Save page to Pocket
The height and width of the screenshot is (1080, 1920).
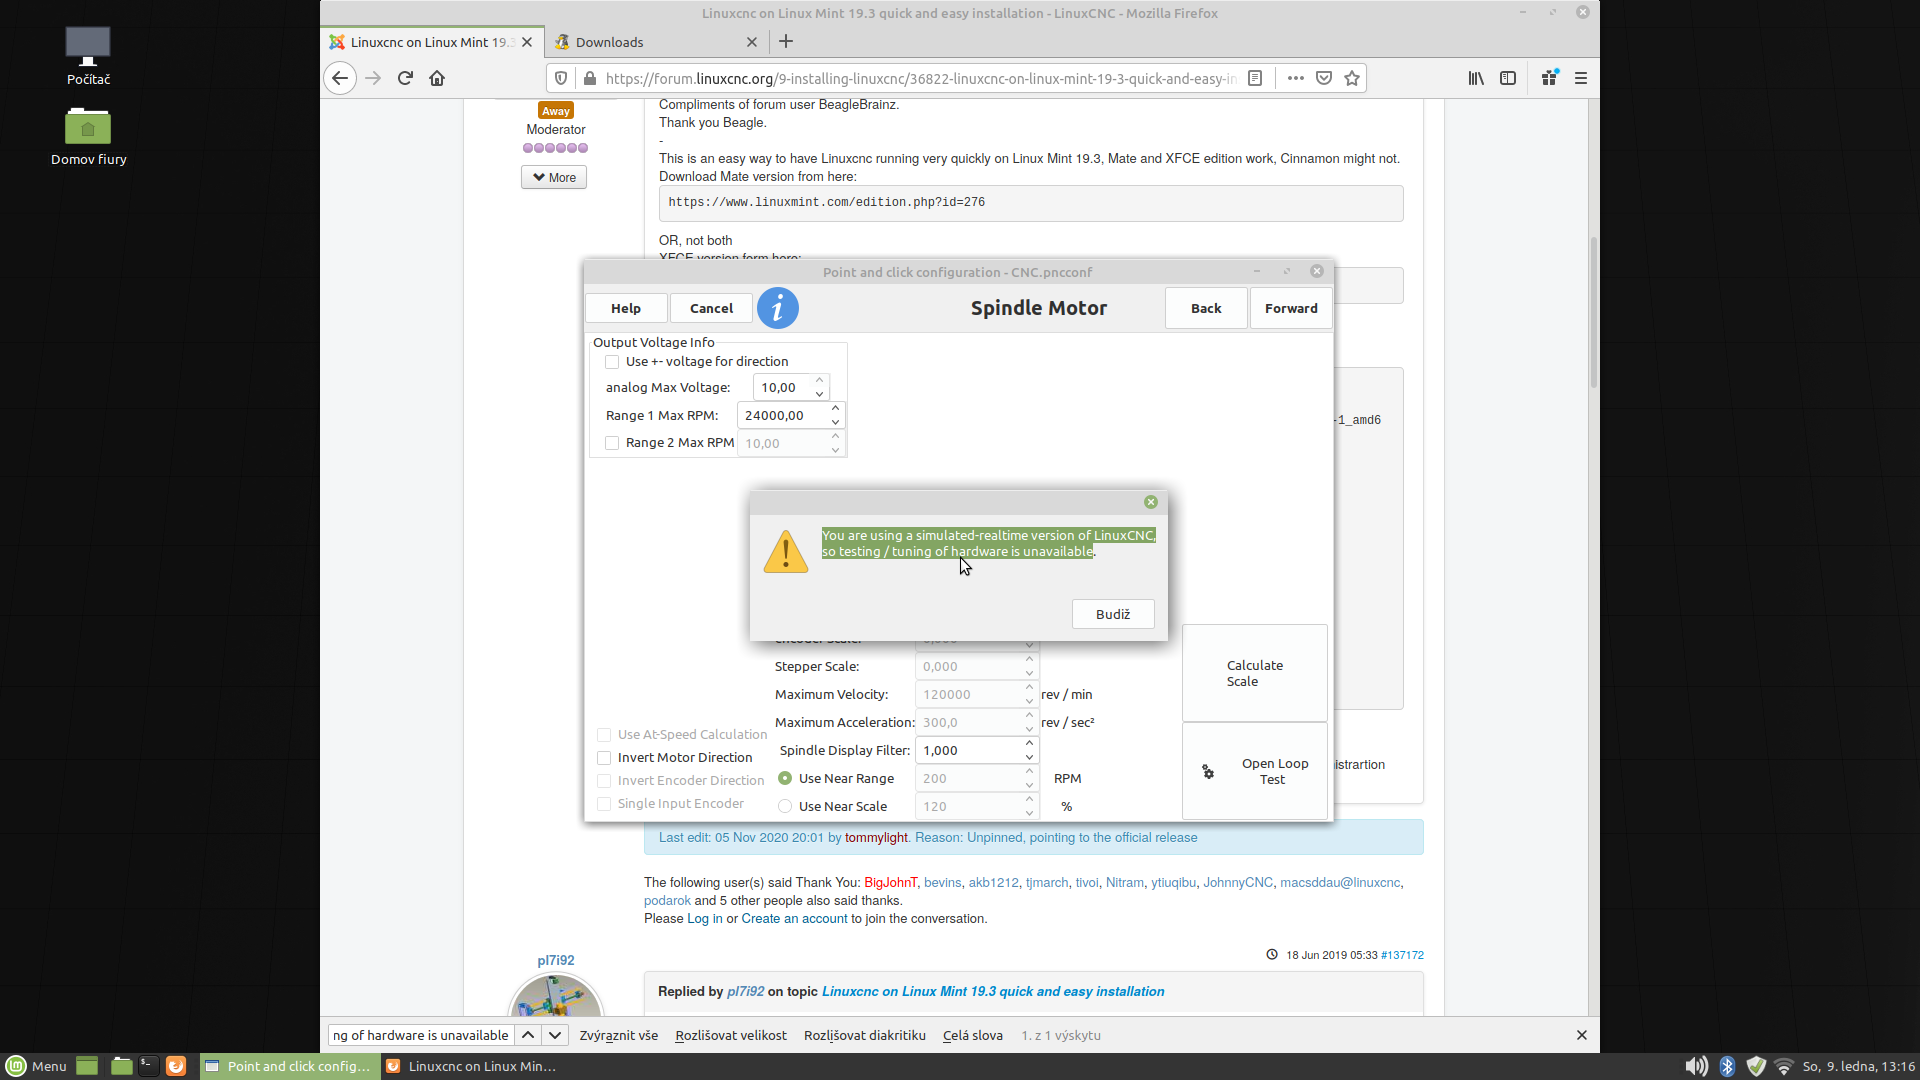coord(1324,78)
